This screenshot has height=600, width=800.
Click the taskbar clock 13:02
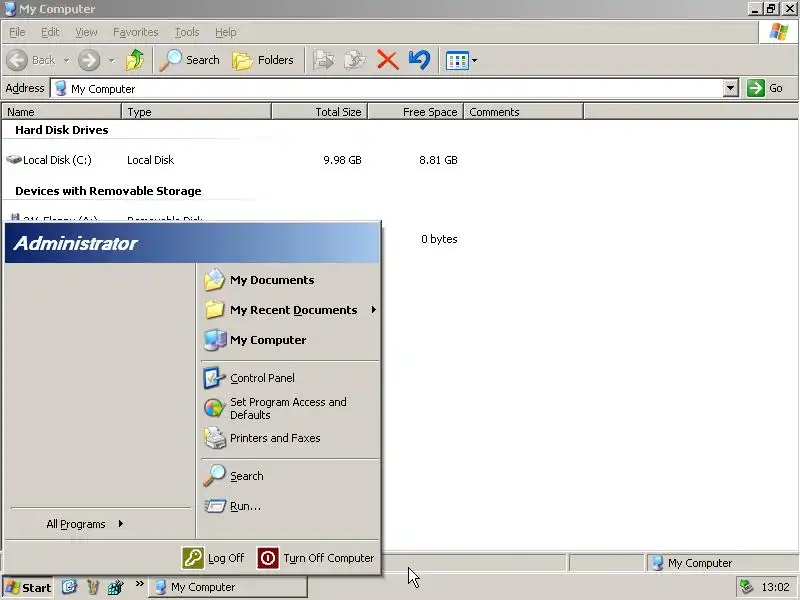coord(775,587)
